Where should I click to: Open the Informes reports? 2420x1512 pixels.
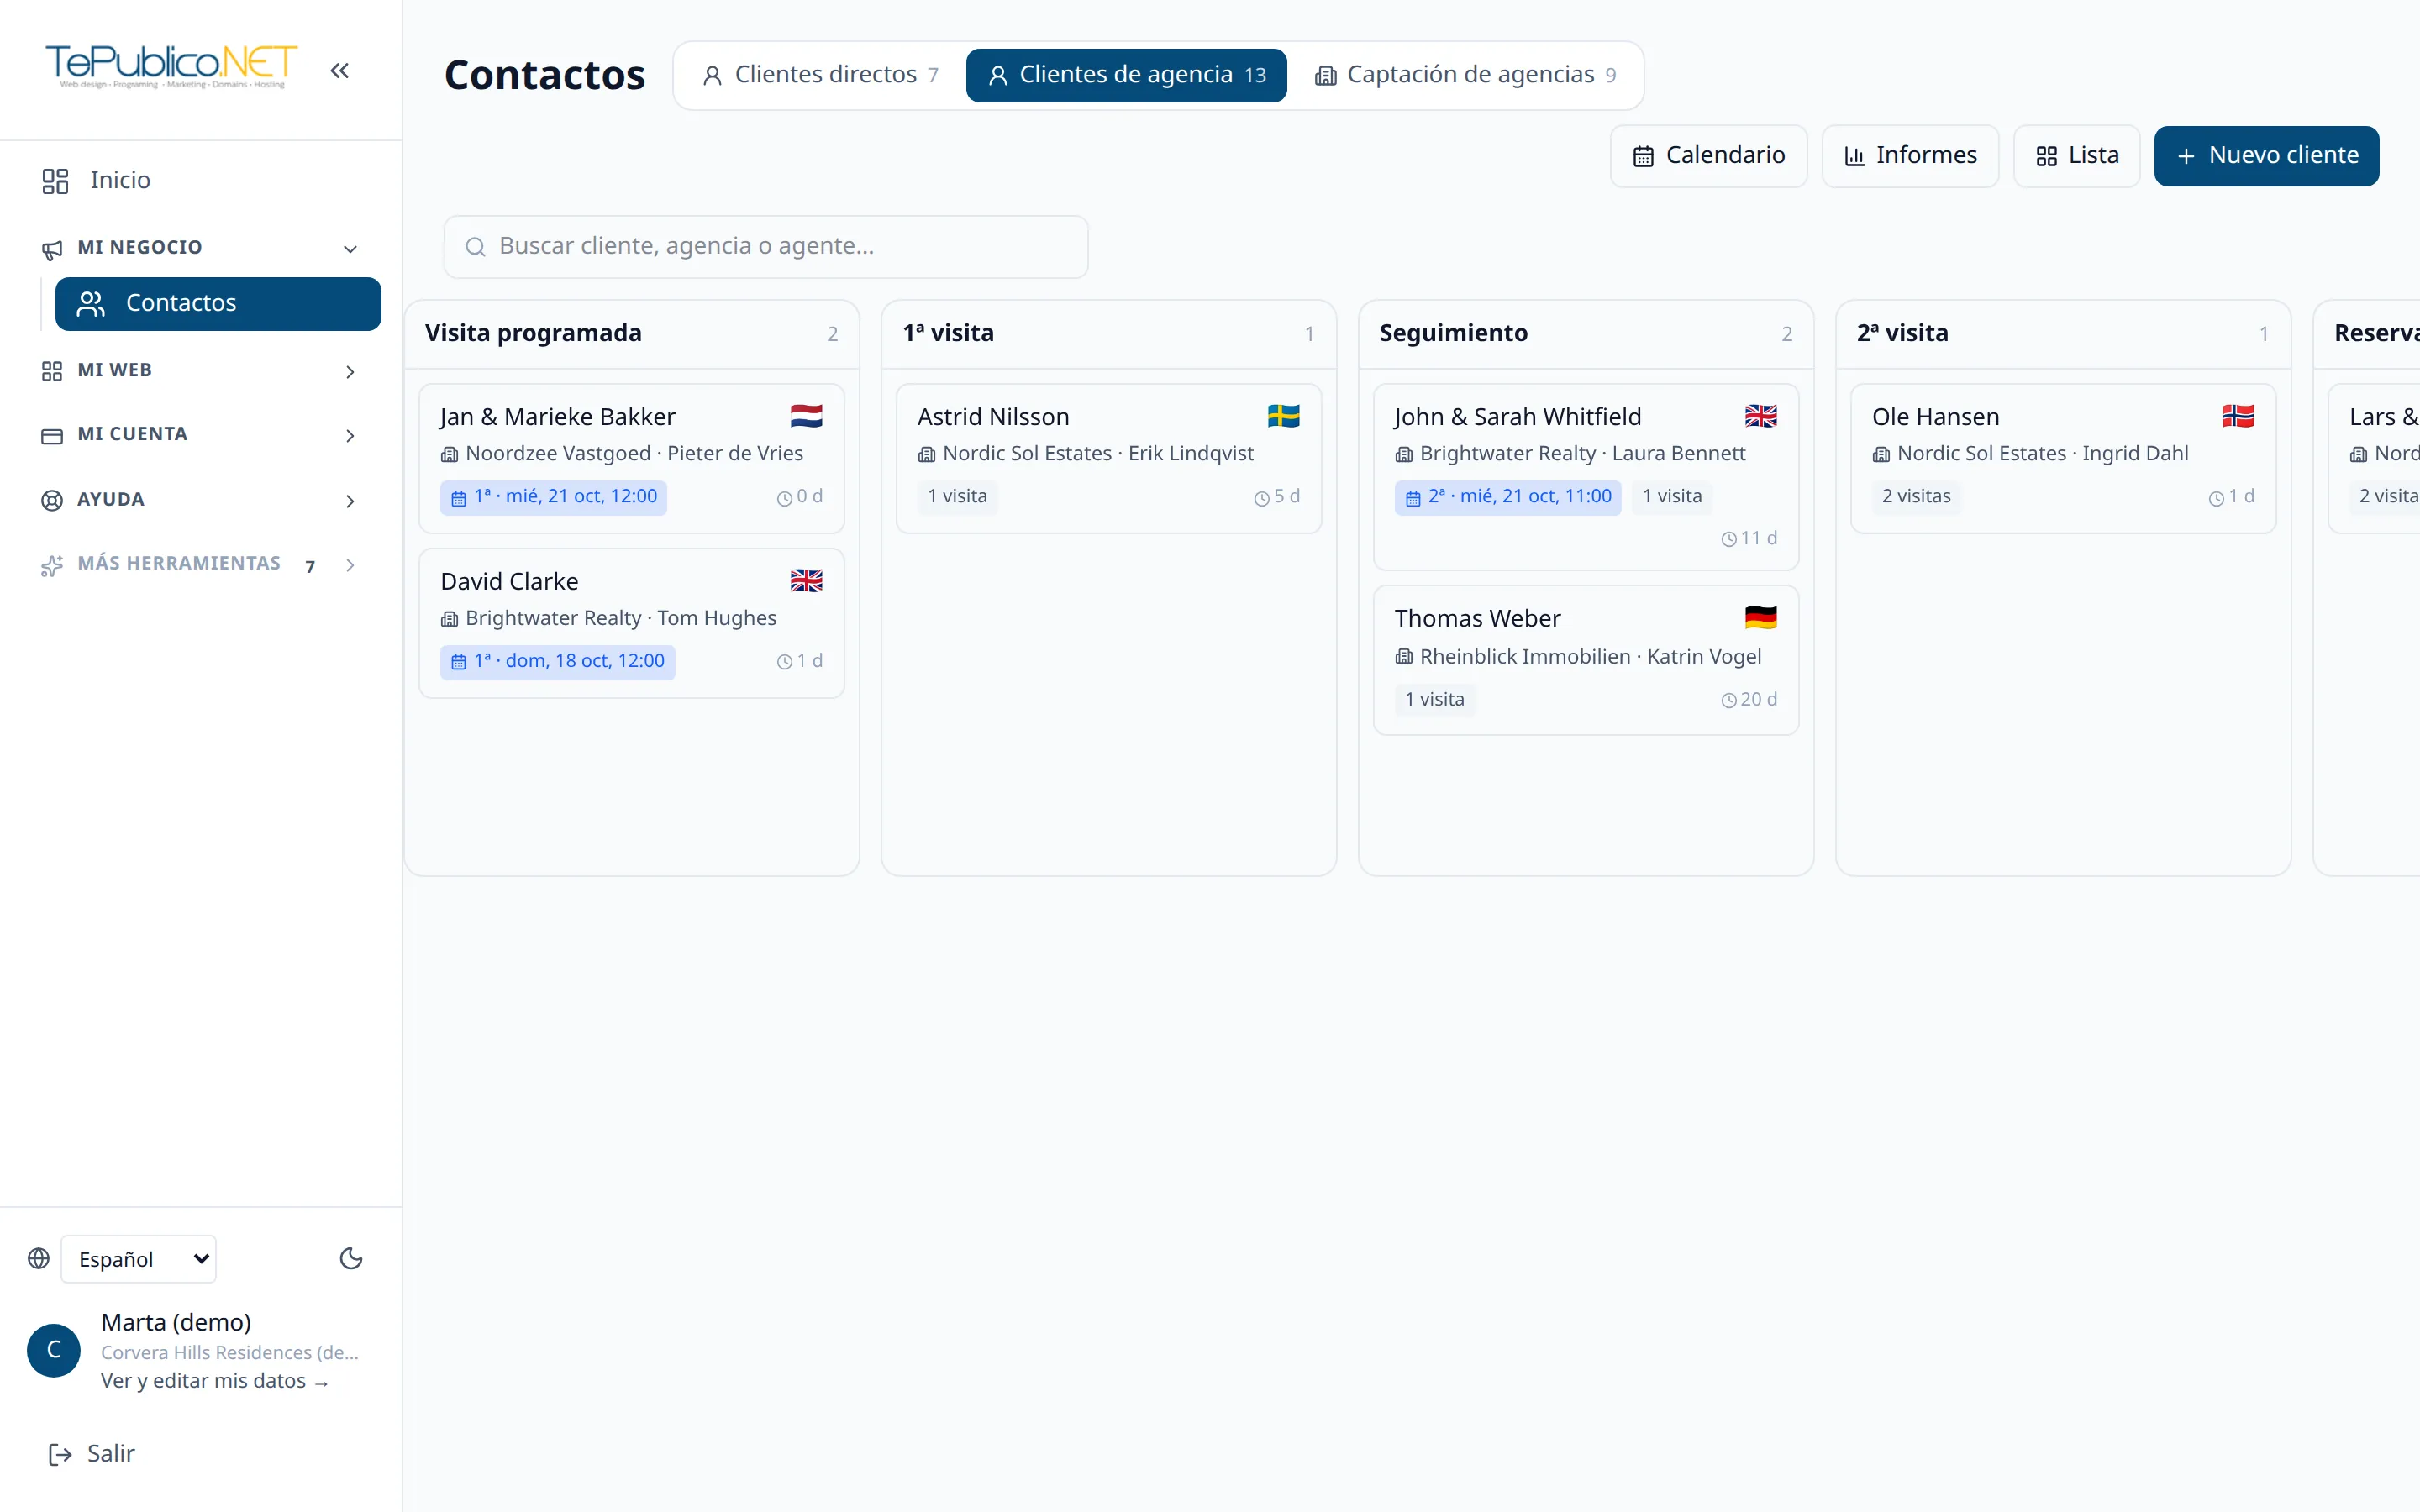[1910, 156]
